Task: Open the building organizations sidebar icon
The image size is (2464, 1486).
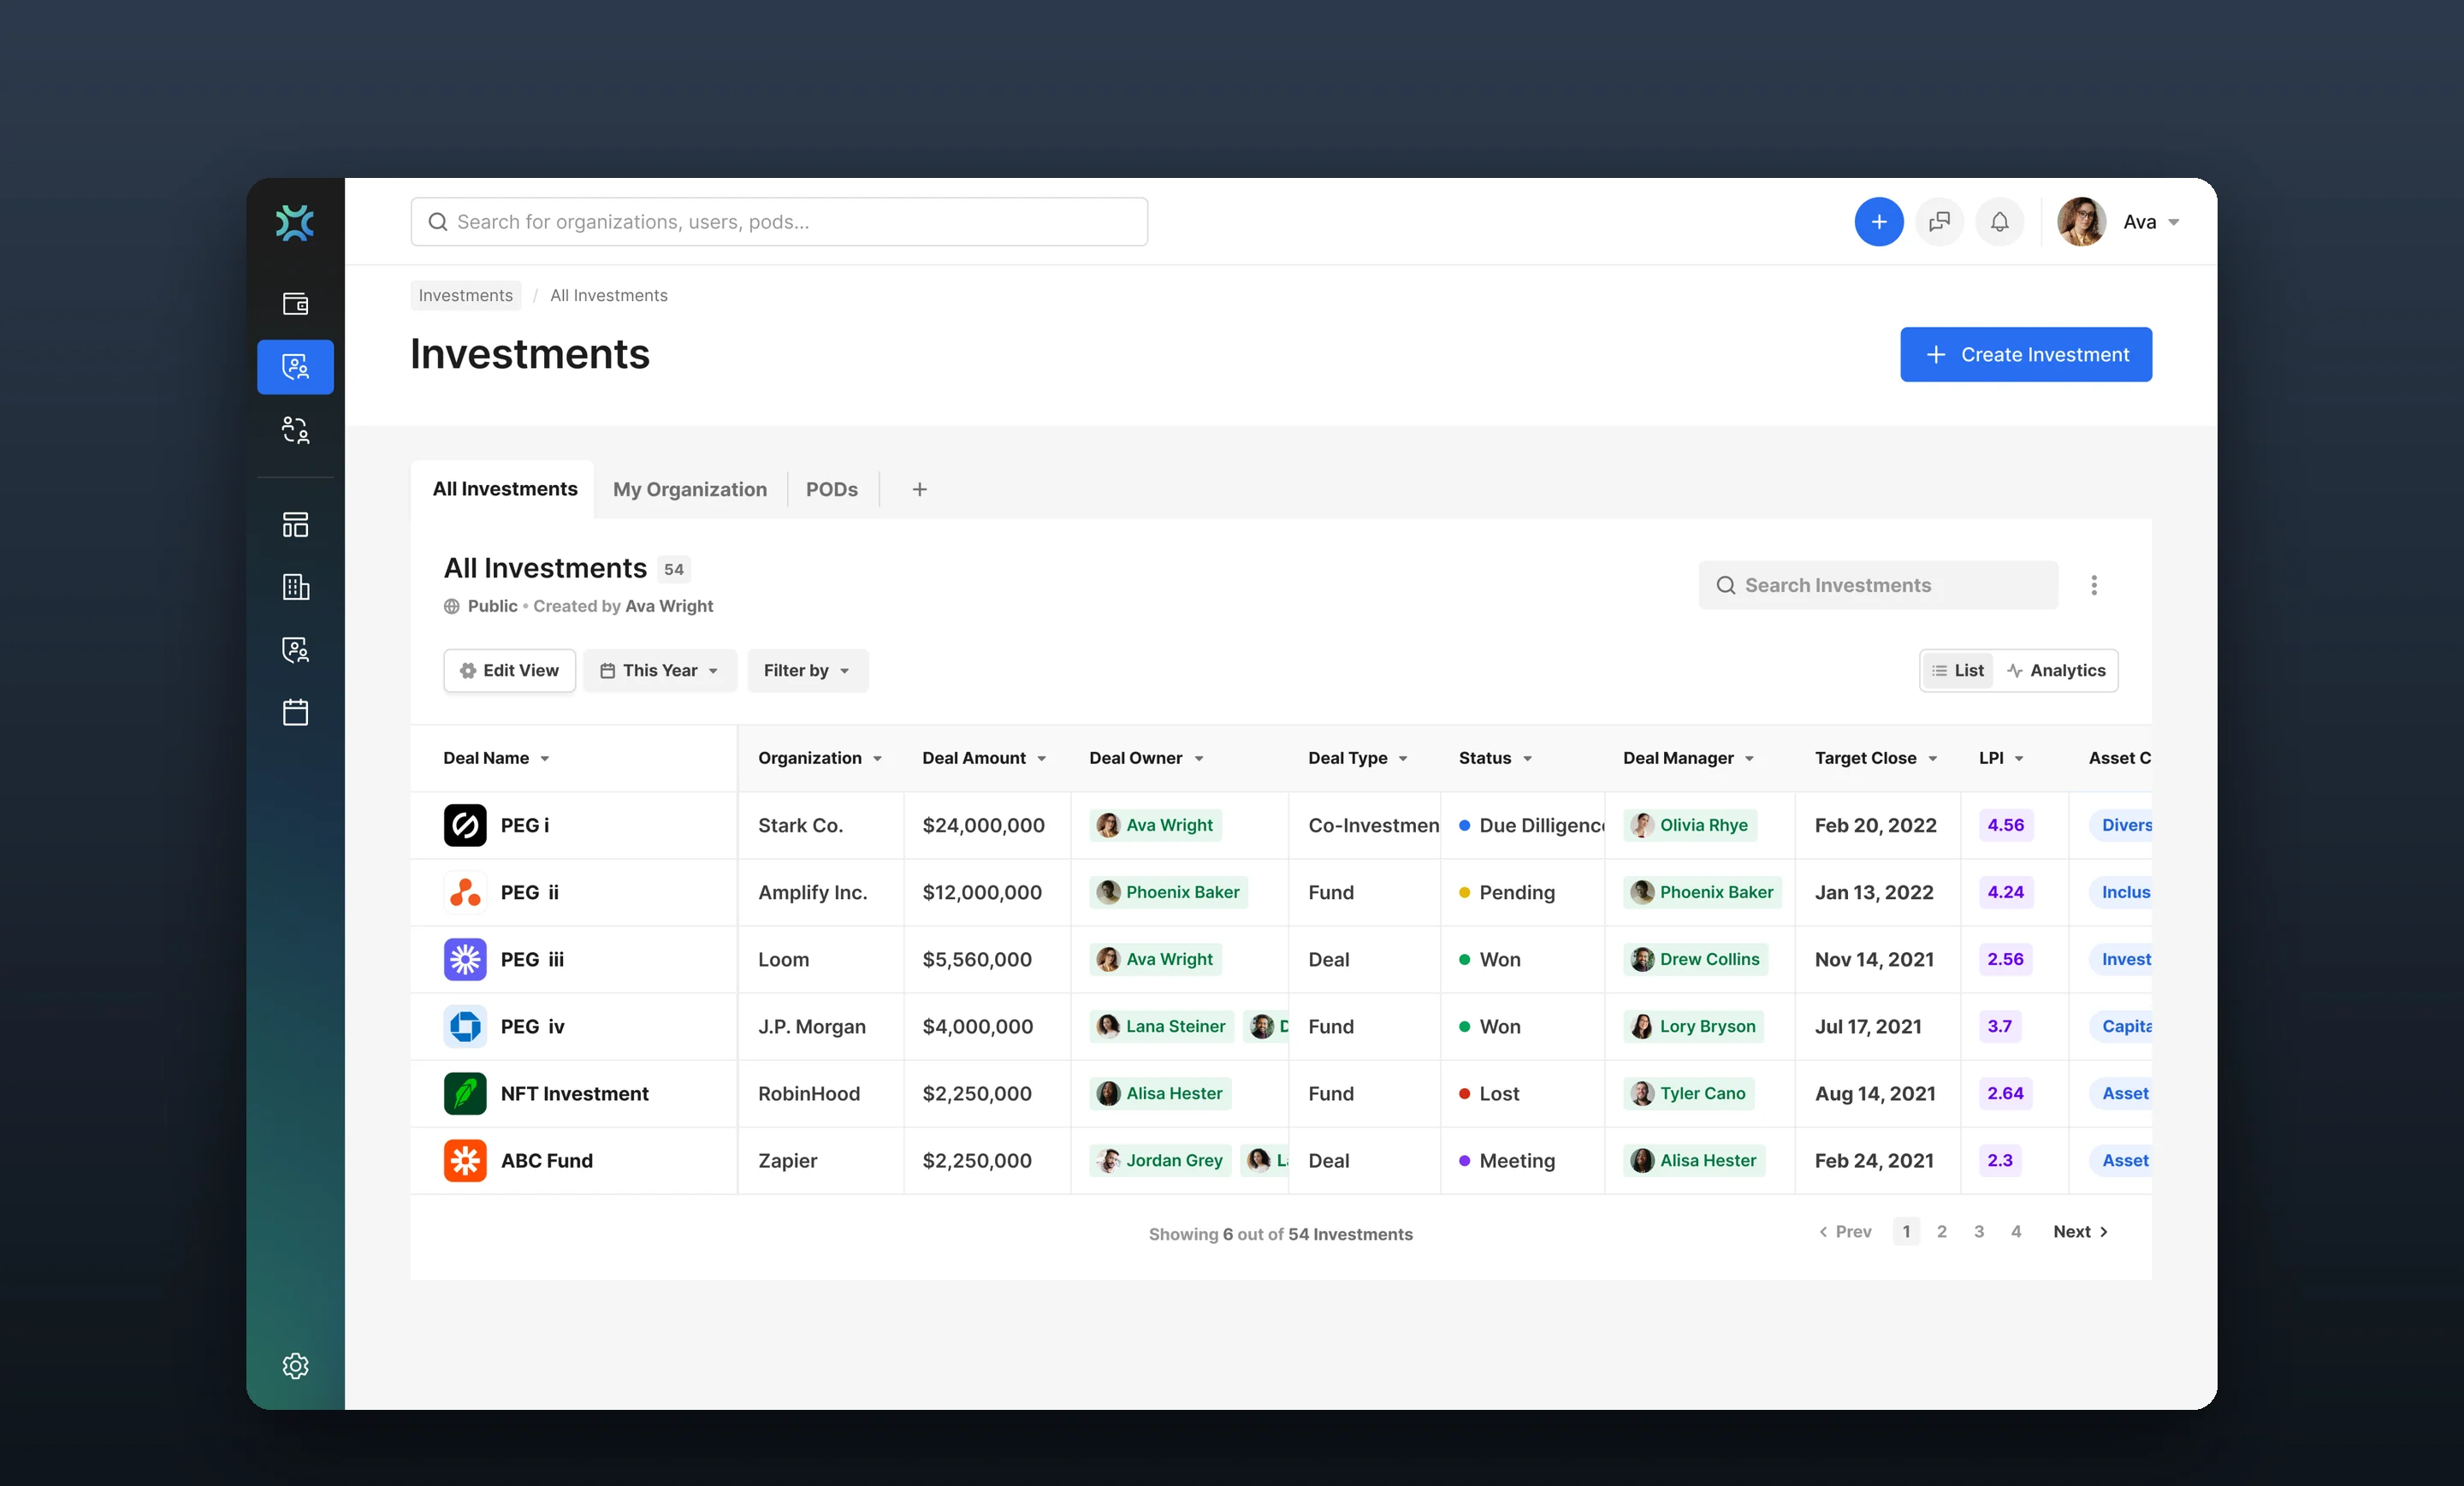Action: (295, 587)
